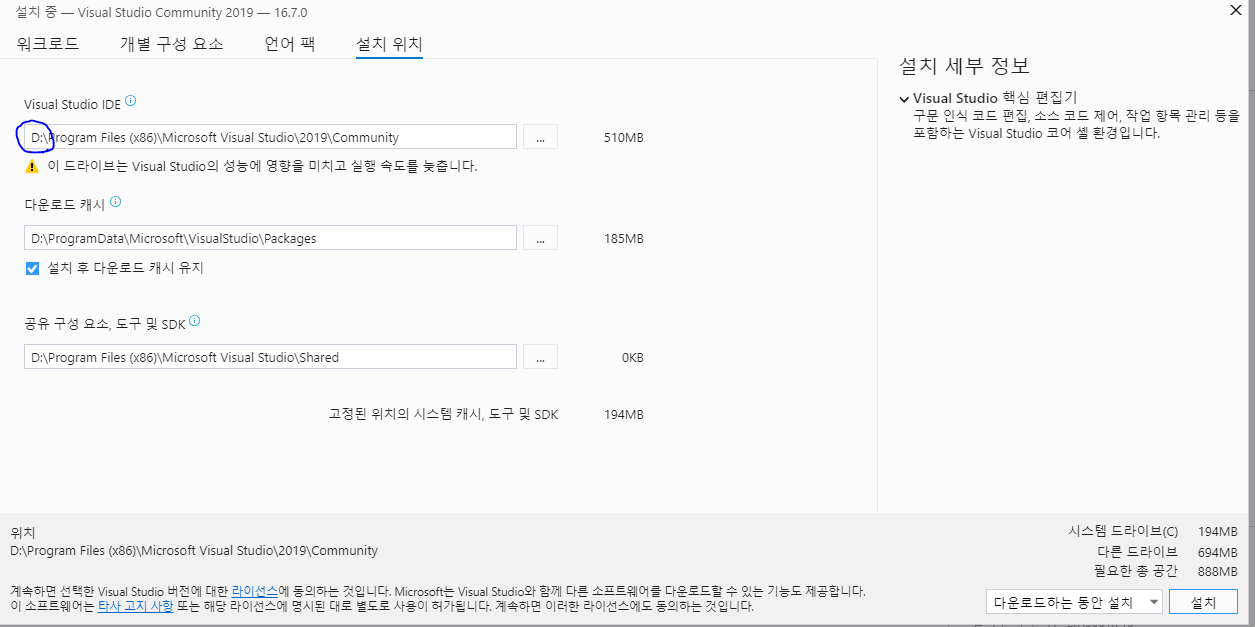Browse for Shared components folder
The width and height of the screenshot is (1255, 627).
coord(540,357)
